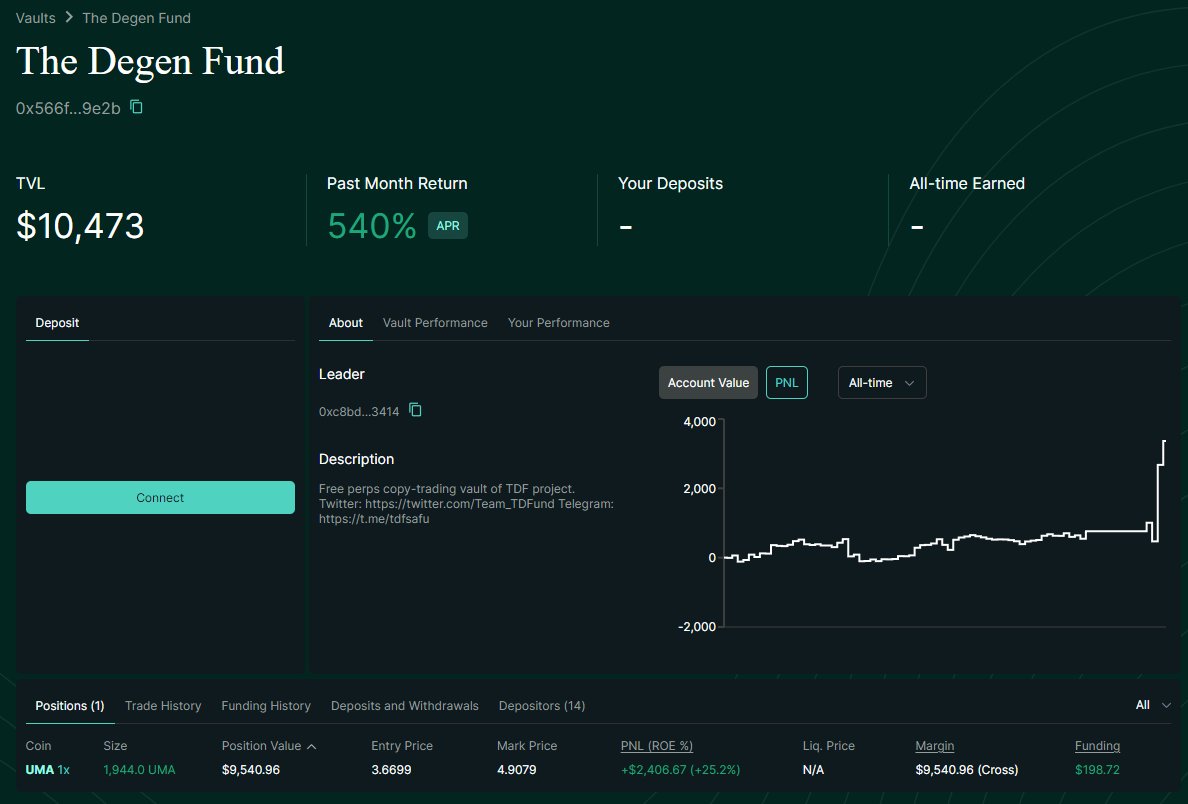Click the Connect button

(160, 497)
